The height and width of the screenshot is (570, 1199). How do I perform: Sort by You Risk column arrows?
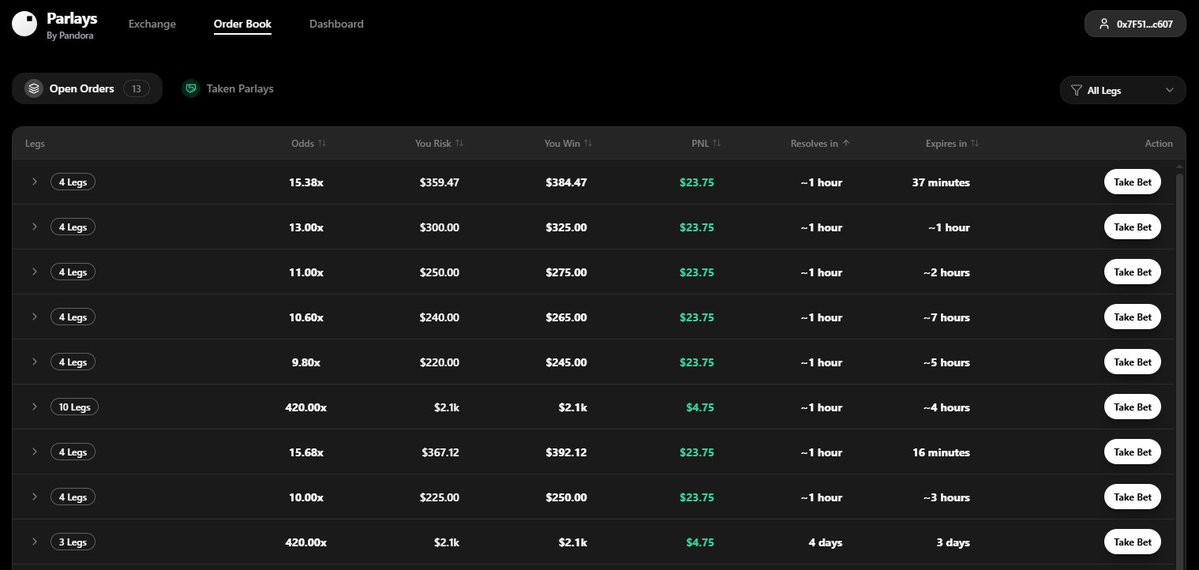pos(459,143)
